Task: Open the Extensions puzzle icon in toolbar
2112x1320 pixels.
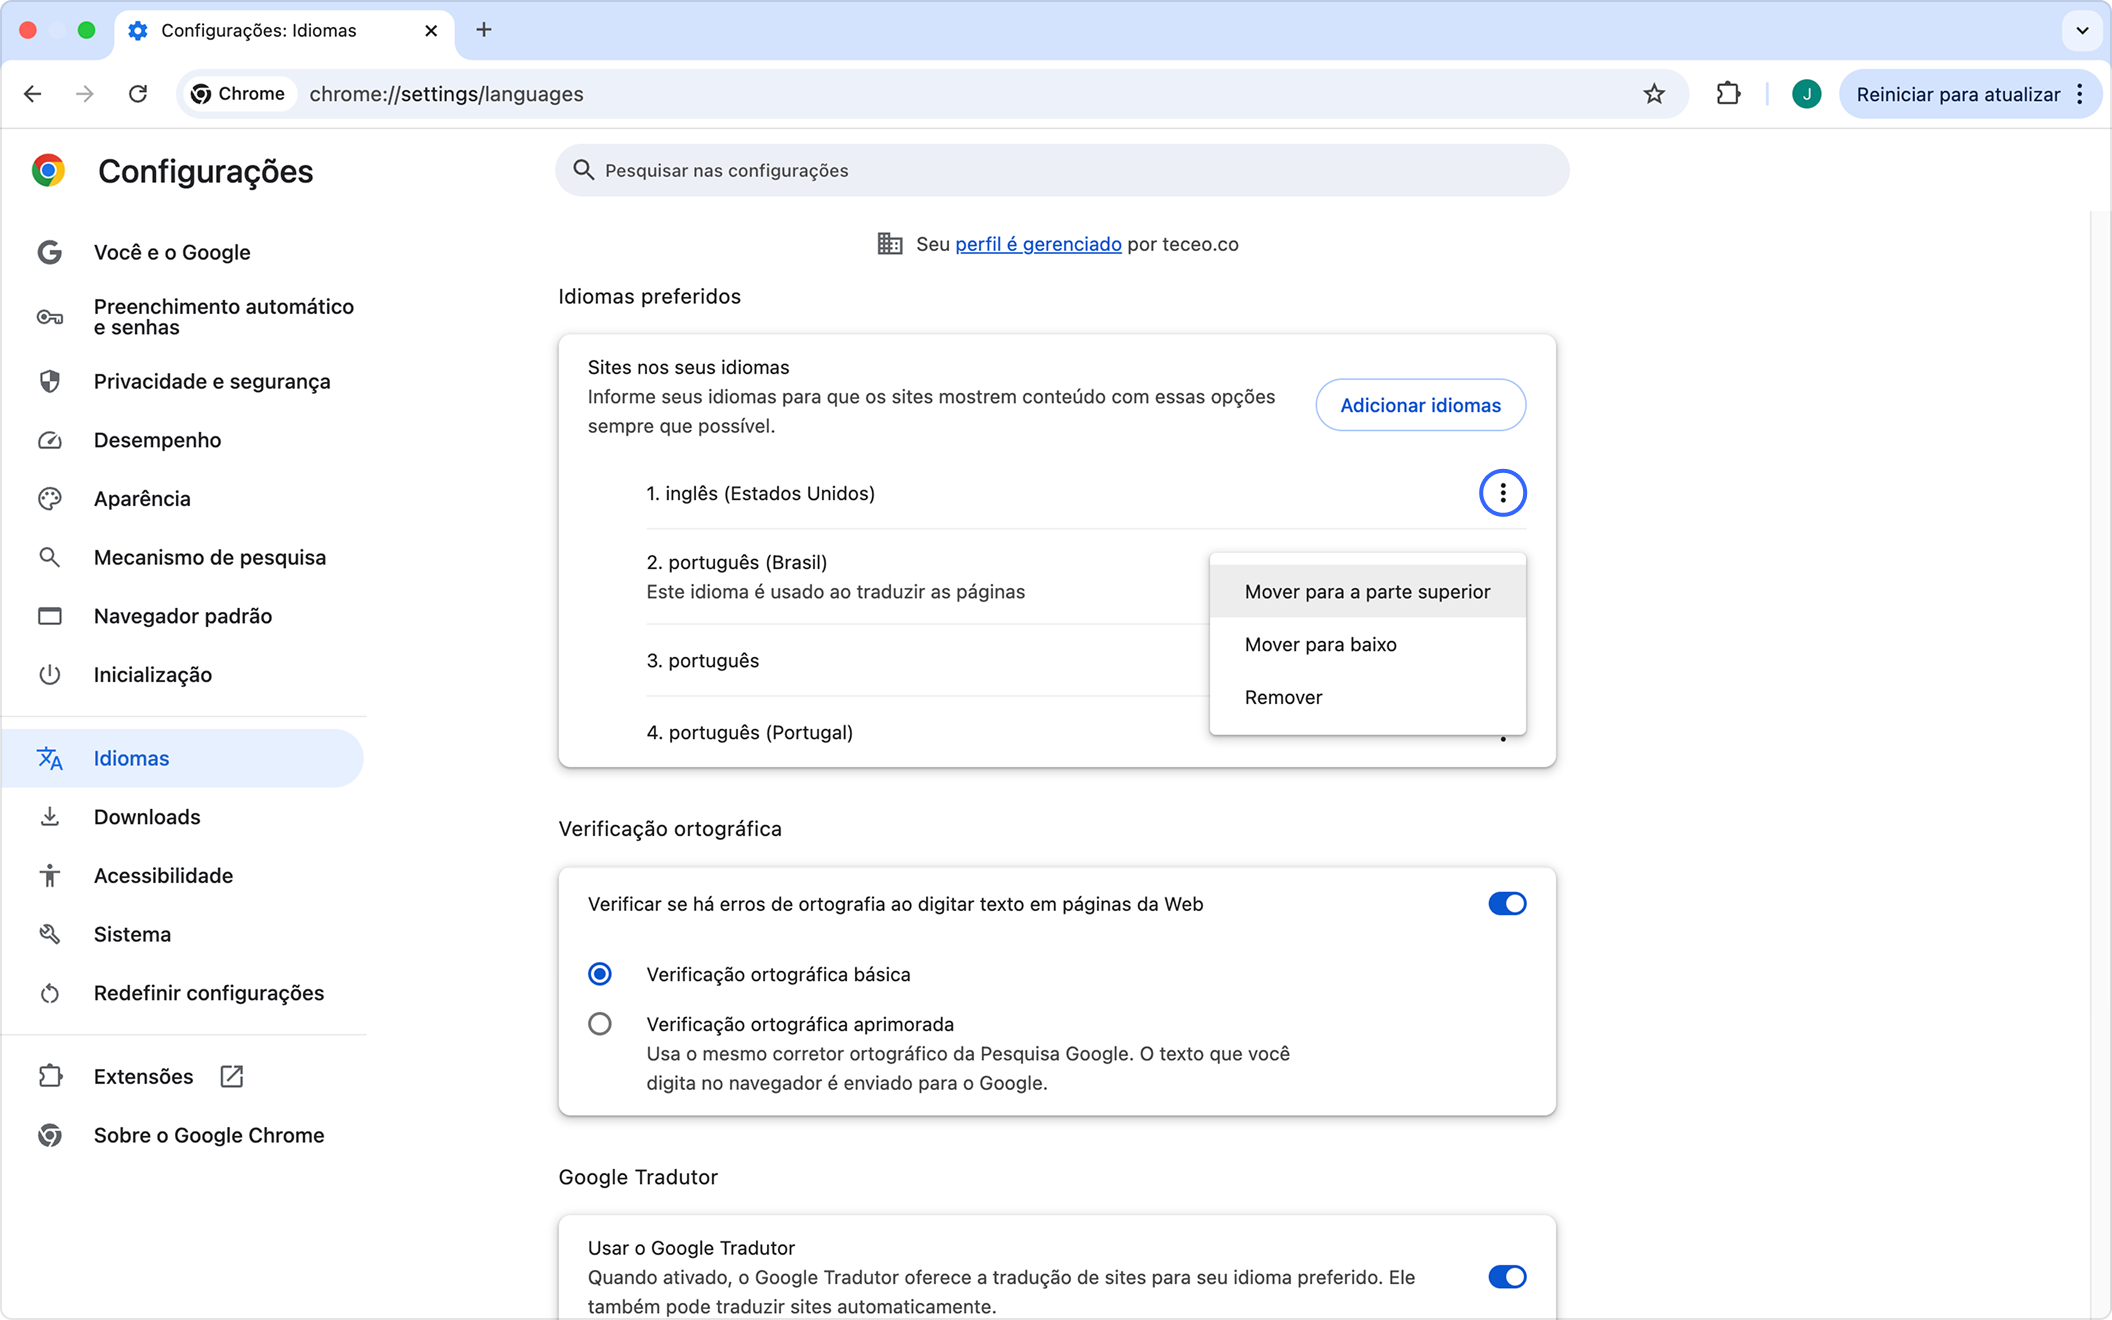Action: [1728, 94]
